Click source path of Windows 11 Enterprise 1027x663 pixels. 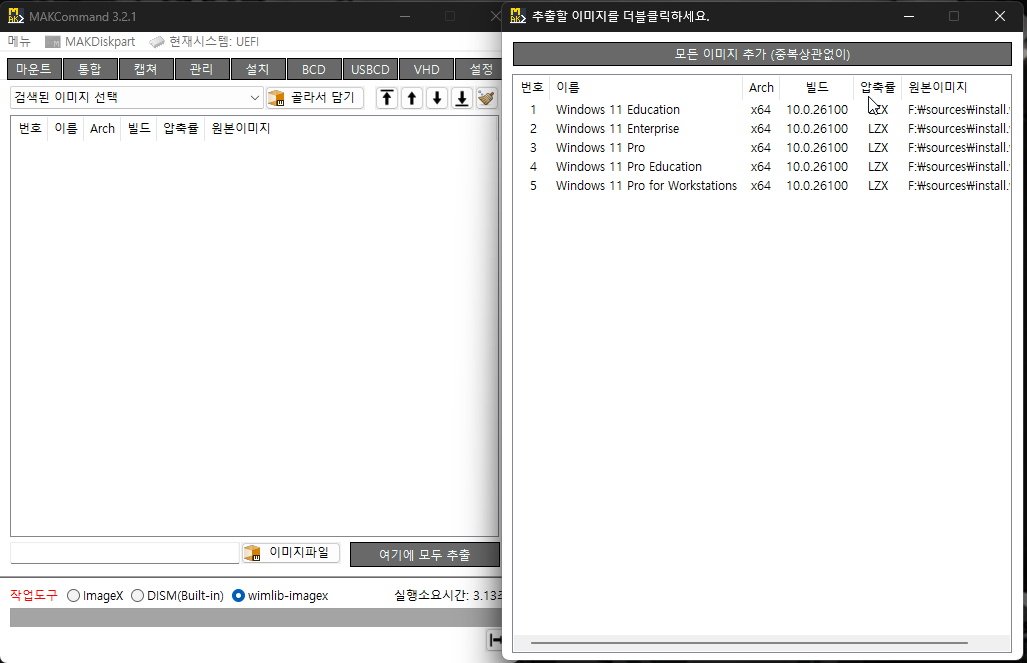(958, 128)
